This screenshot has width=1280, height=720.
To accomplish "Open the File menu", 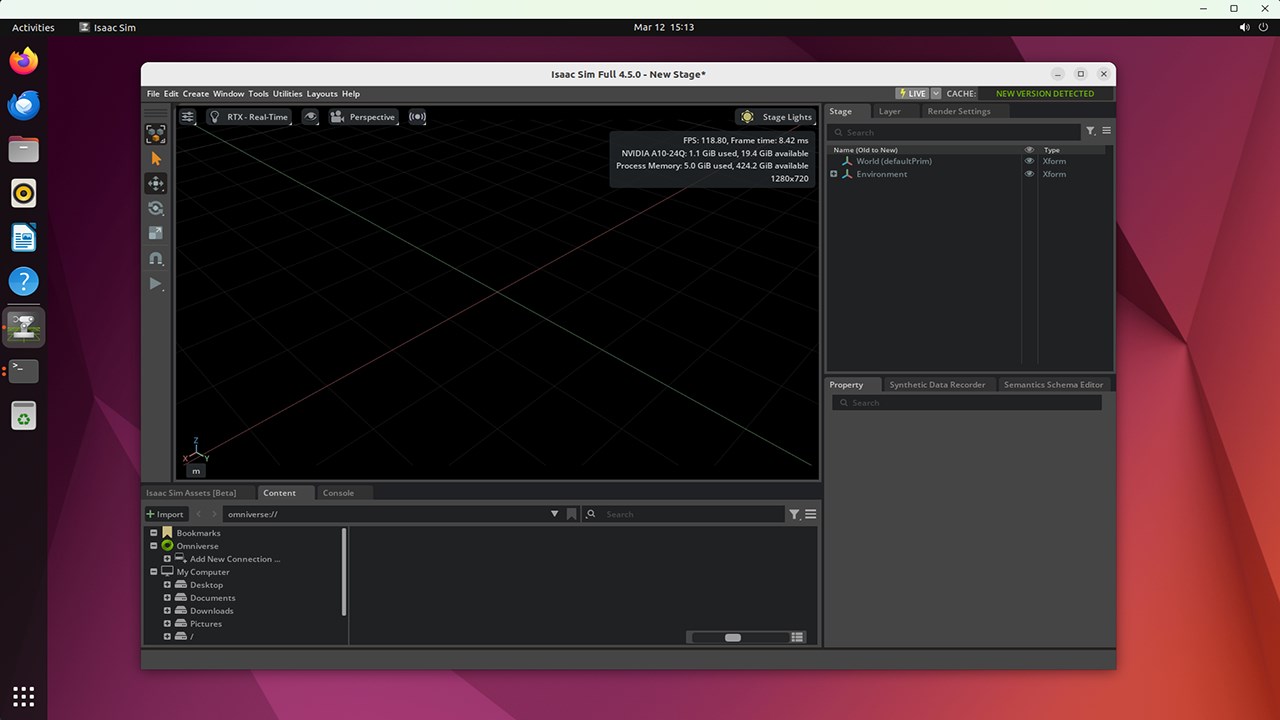I will point(153,94).
